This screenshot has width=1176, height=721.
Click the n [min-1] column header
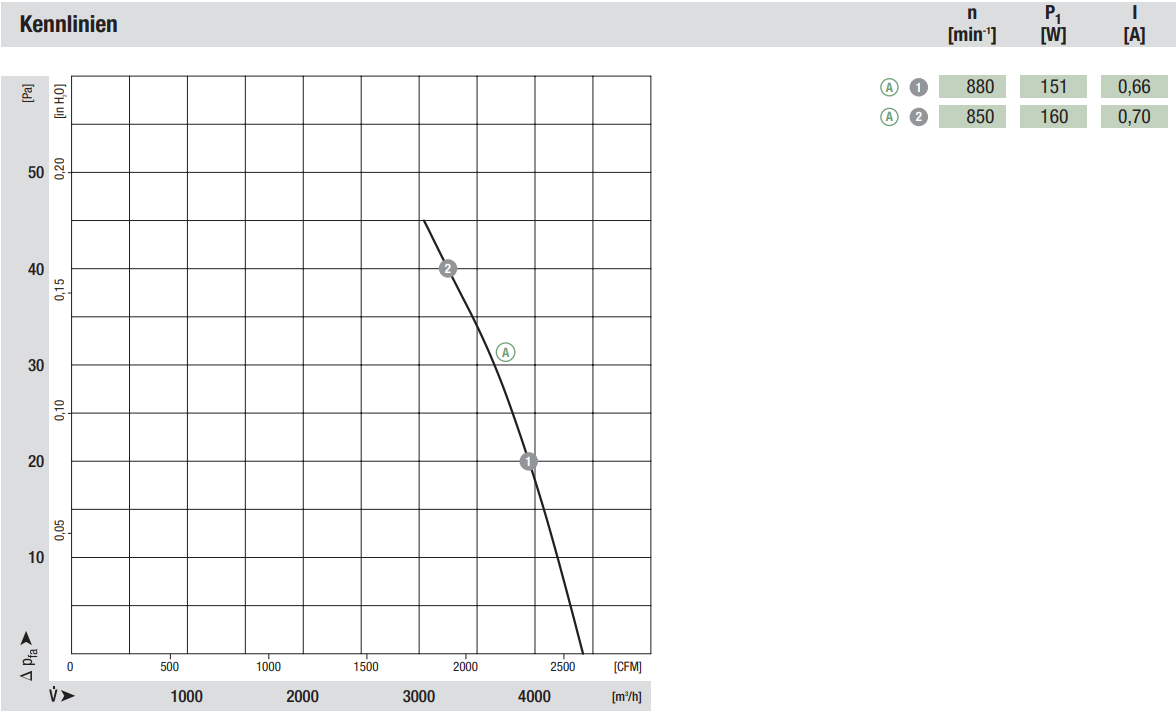coord(972,25)
